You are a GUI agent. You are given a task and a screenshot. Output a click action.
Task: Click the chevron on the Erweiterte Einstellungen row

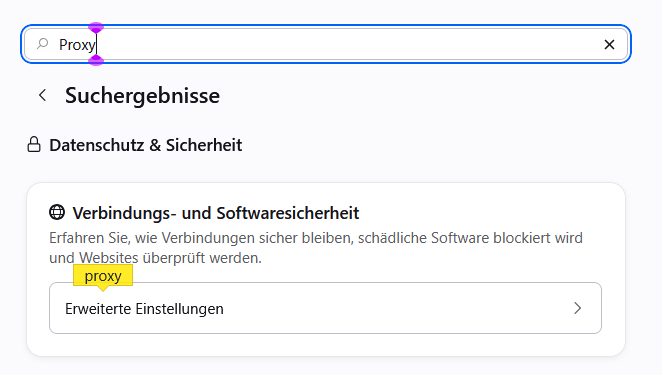pyautogui.click(x=578, y=308)
